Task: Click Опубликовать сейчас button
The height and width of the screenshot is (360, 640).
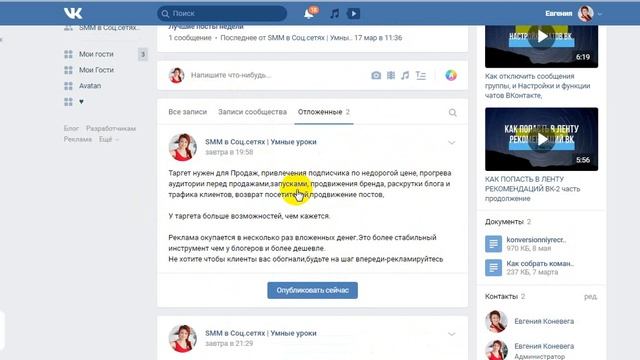Action: click(x=312, y=290)
